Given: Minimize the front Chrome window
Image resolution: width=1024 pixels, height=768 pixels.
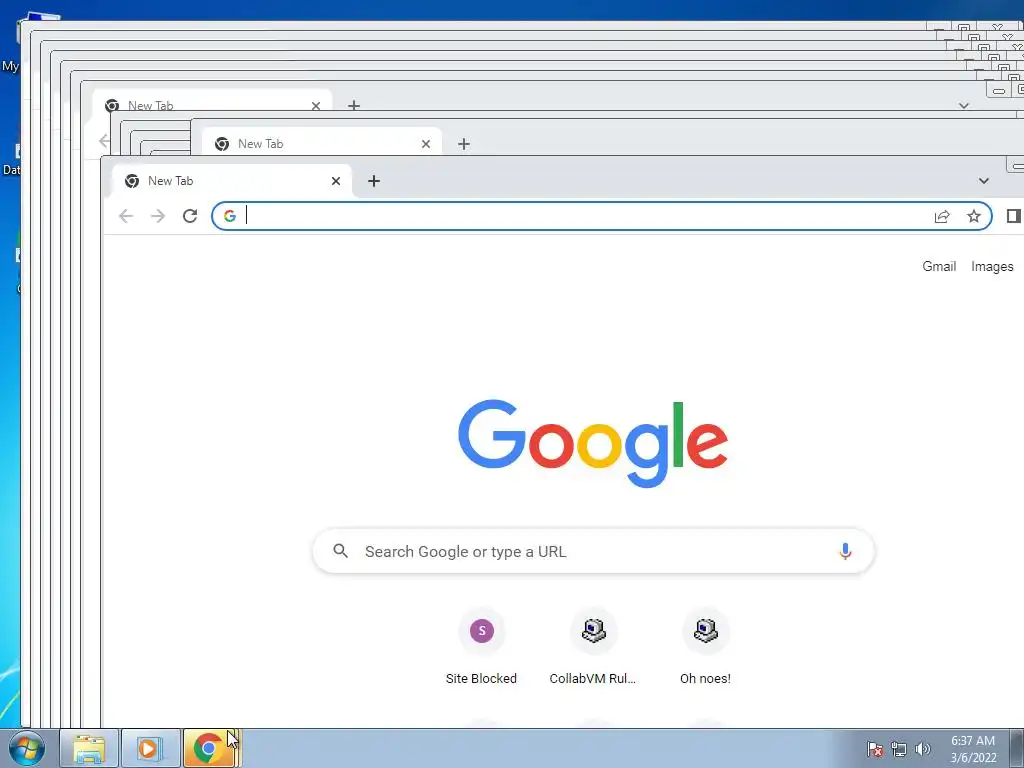Looking at the screenshot, I should coord(1016,166).
